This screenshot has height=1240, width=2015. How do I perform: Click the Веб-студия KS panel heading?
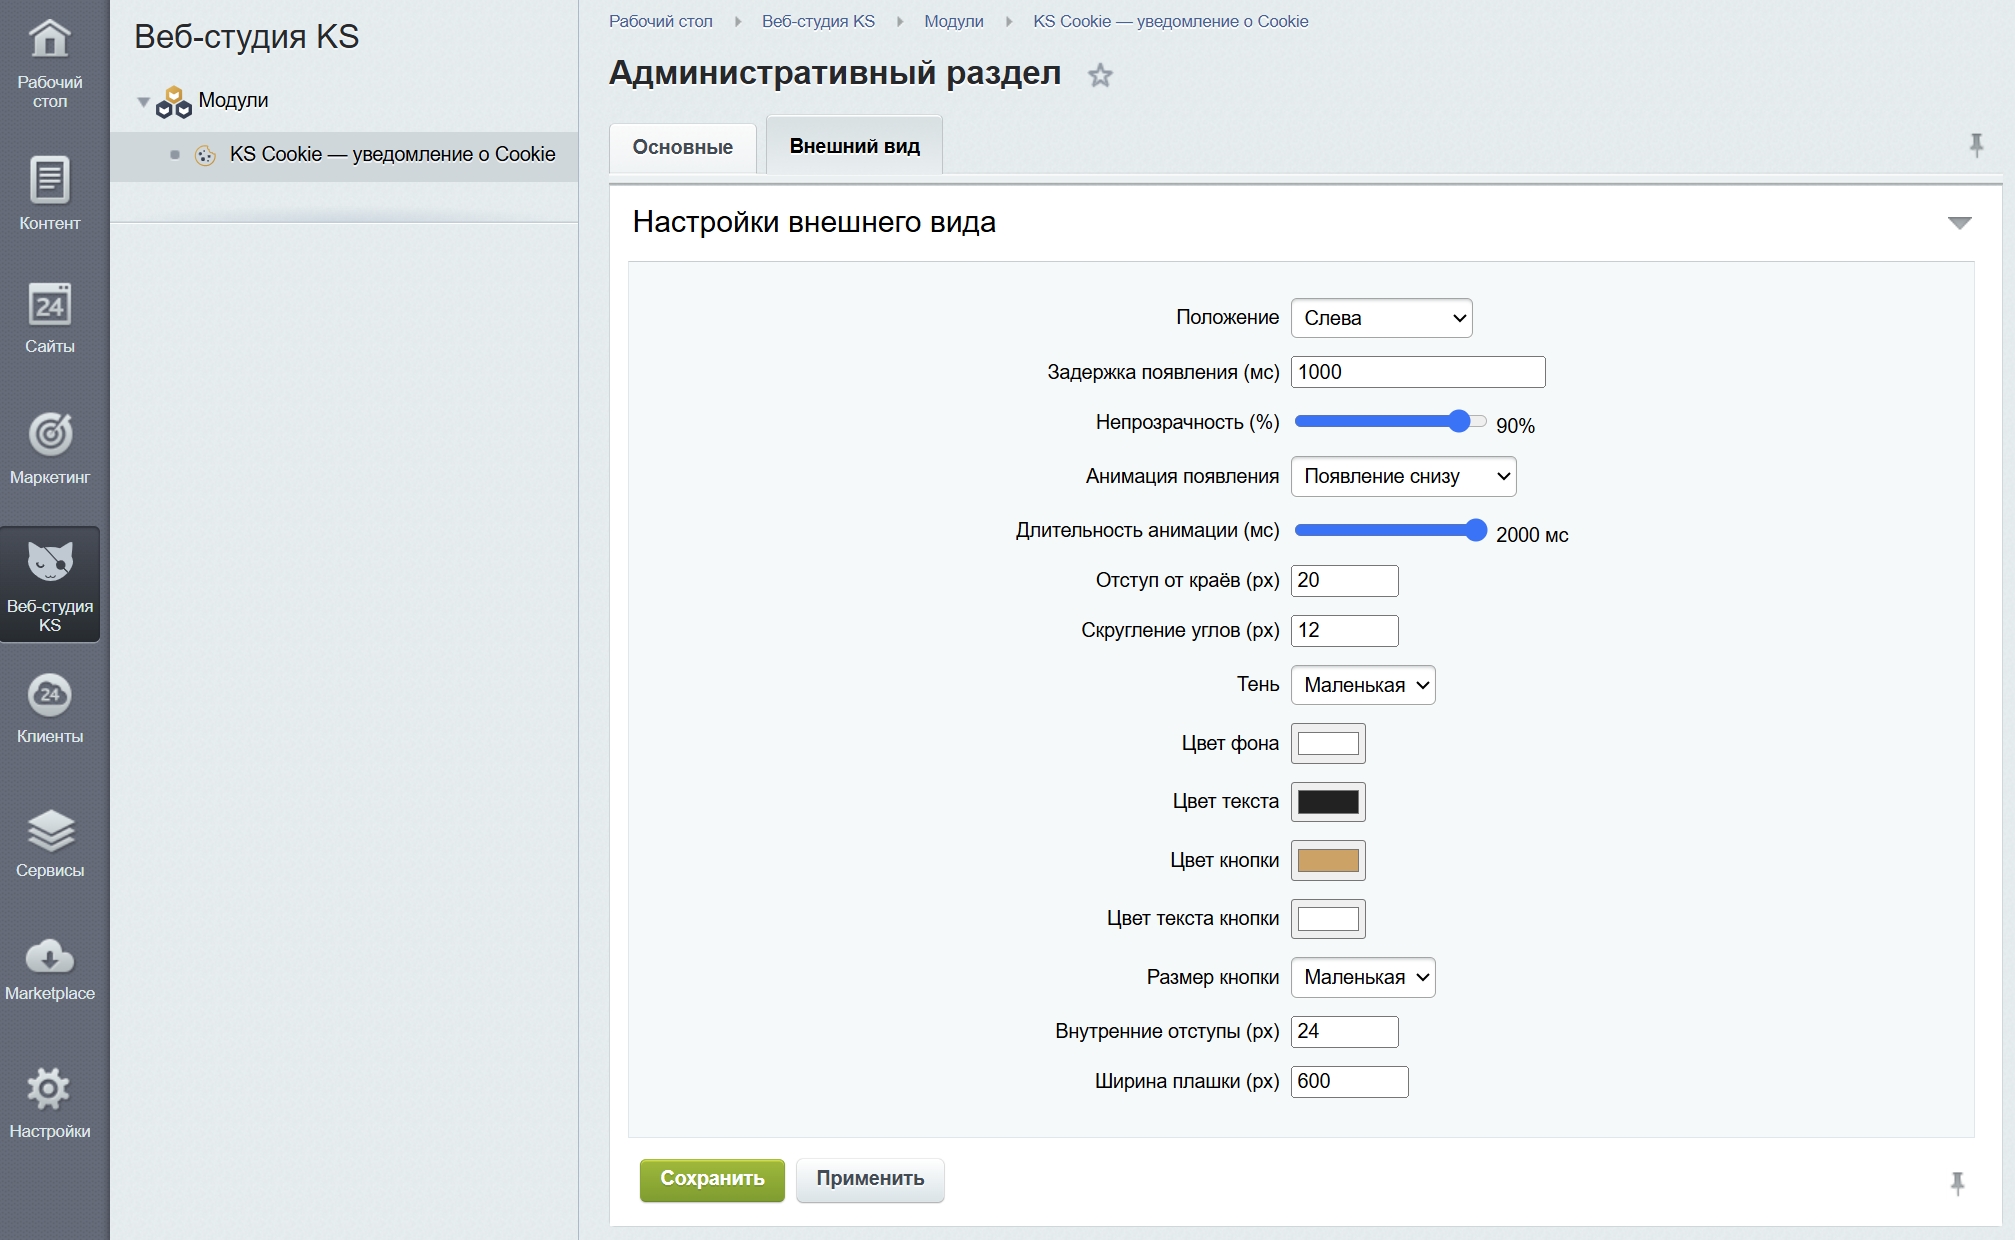246,37
